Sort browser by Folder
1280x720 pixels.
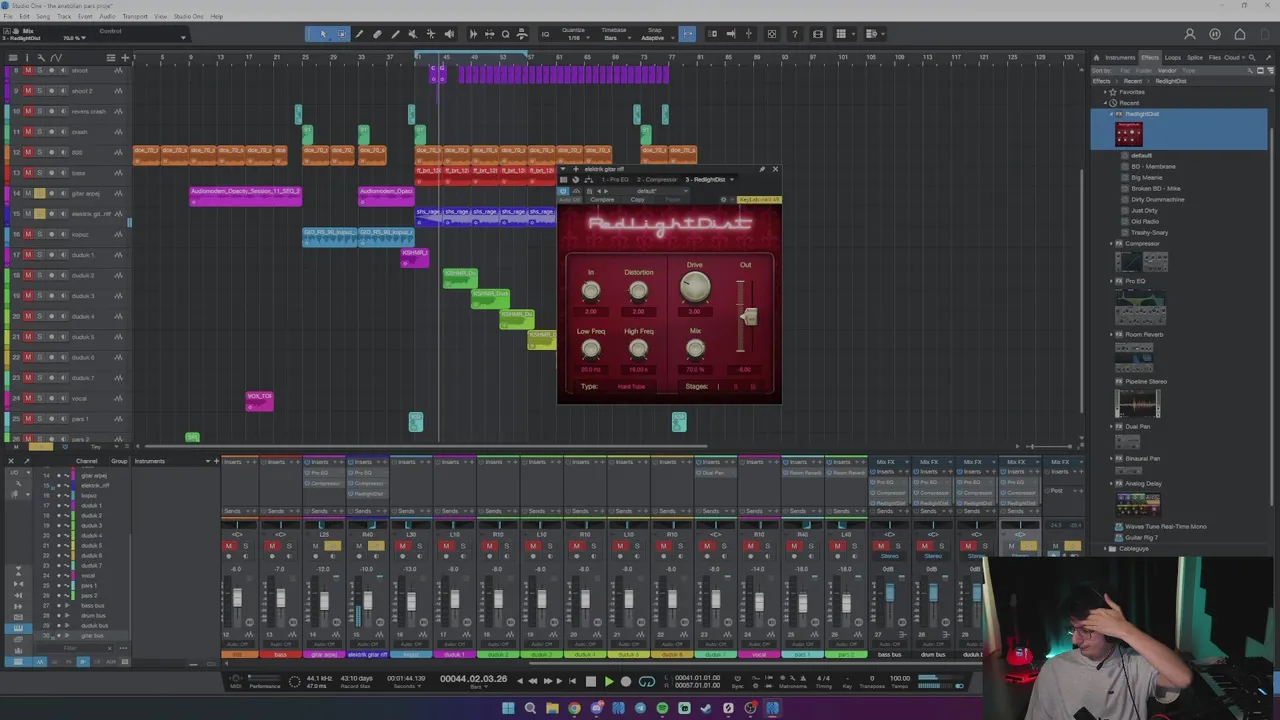point(1144,71)
